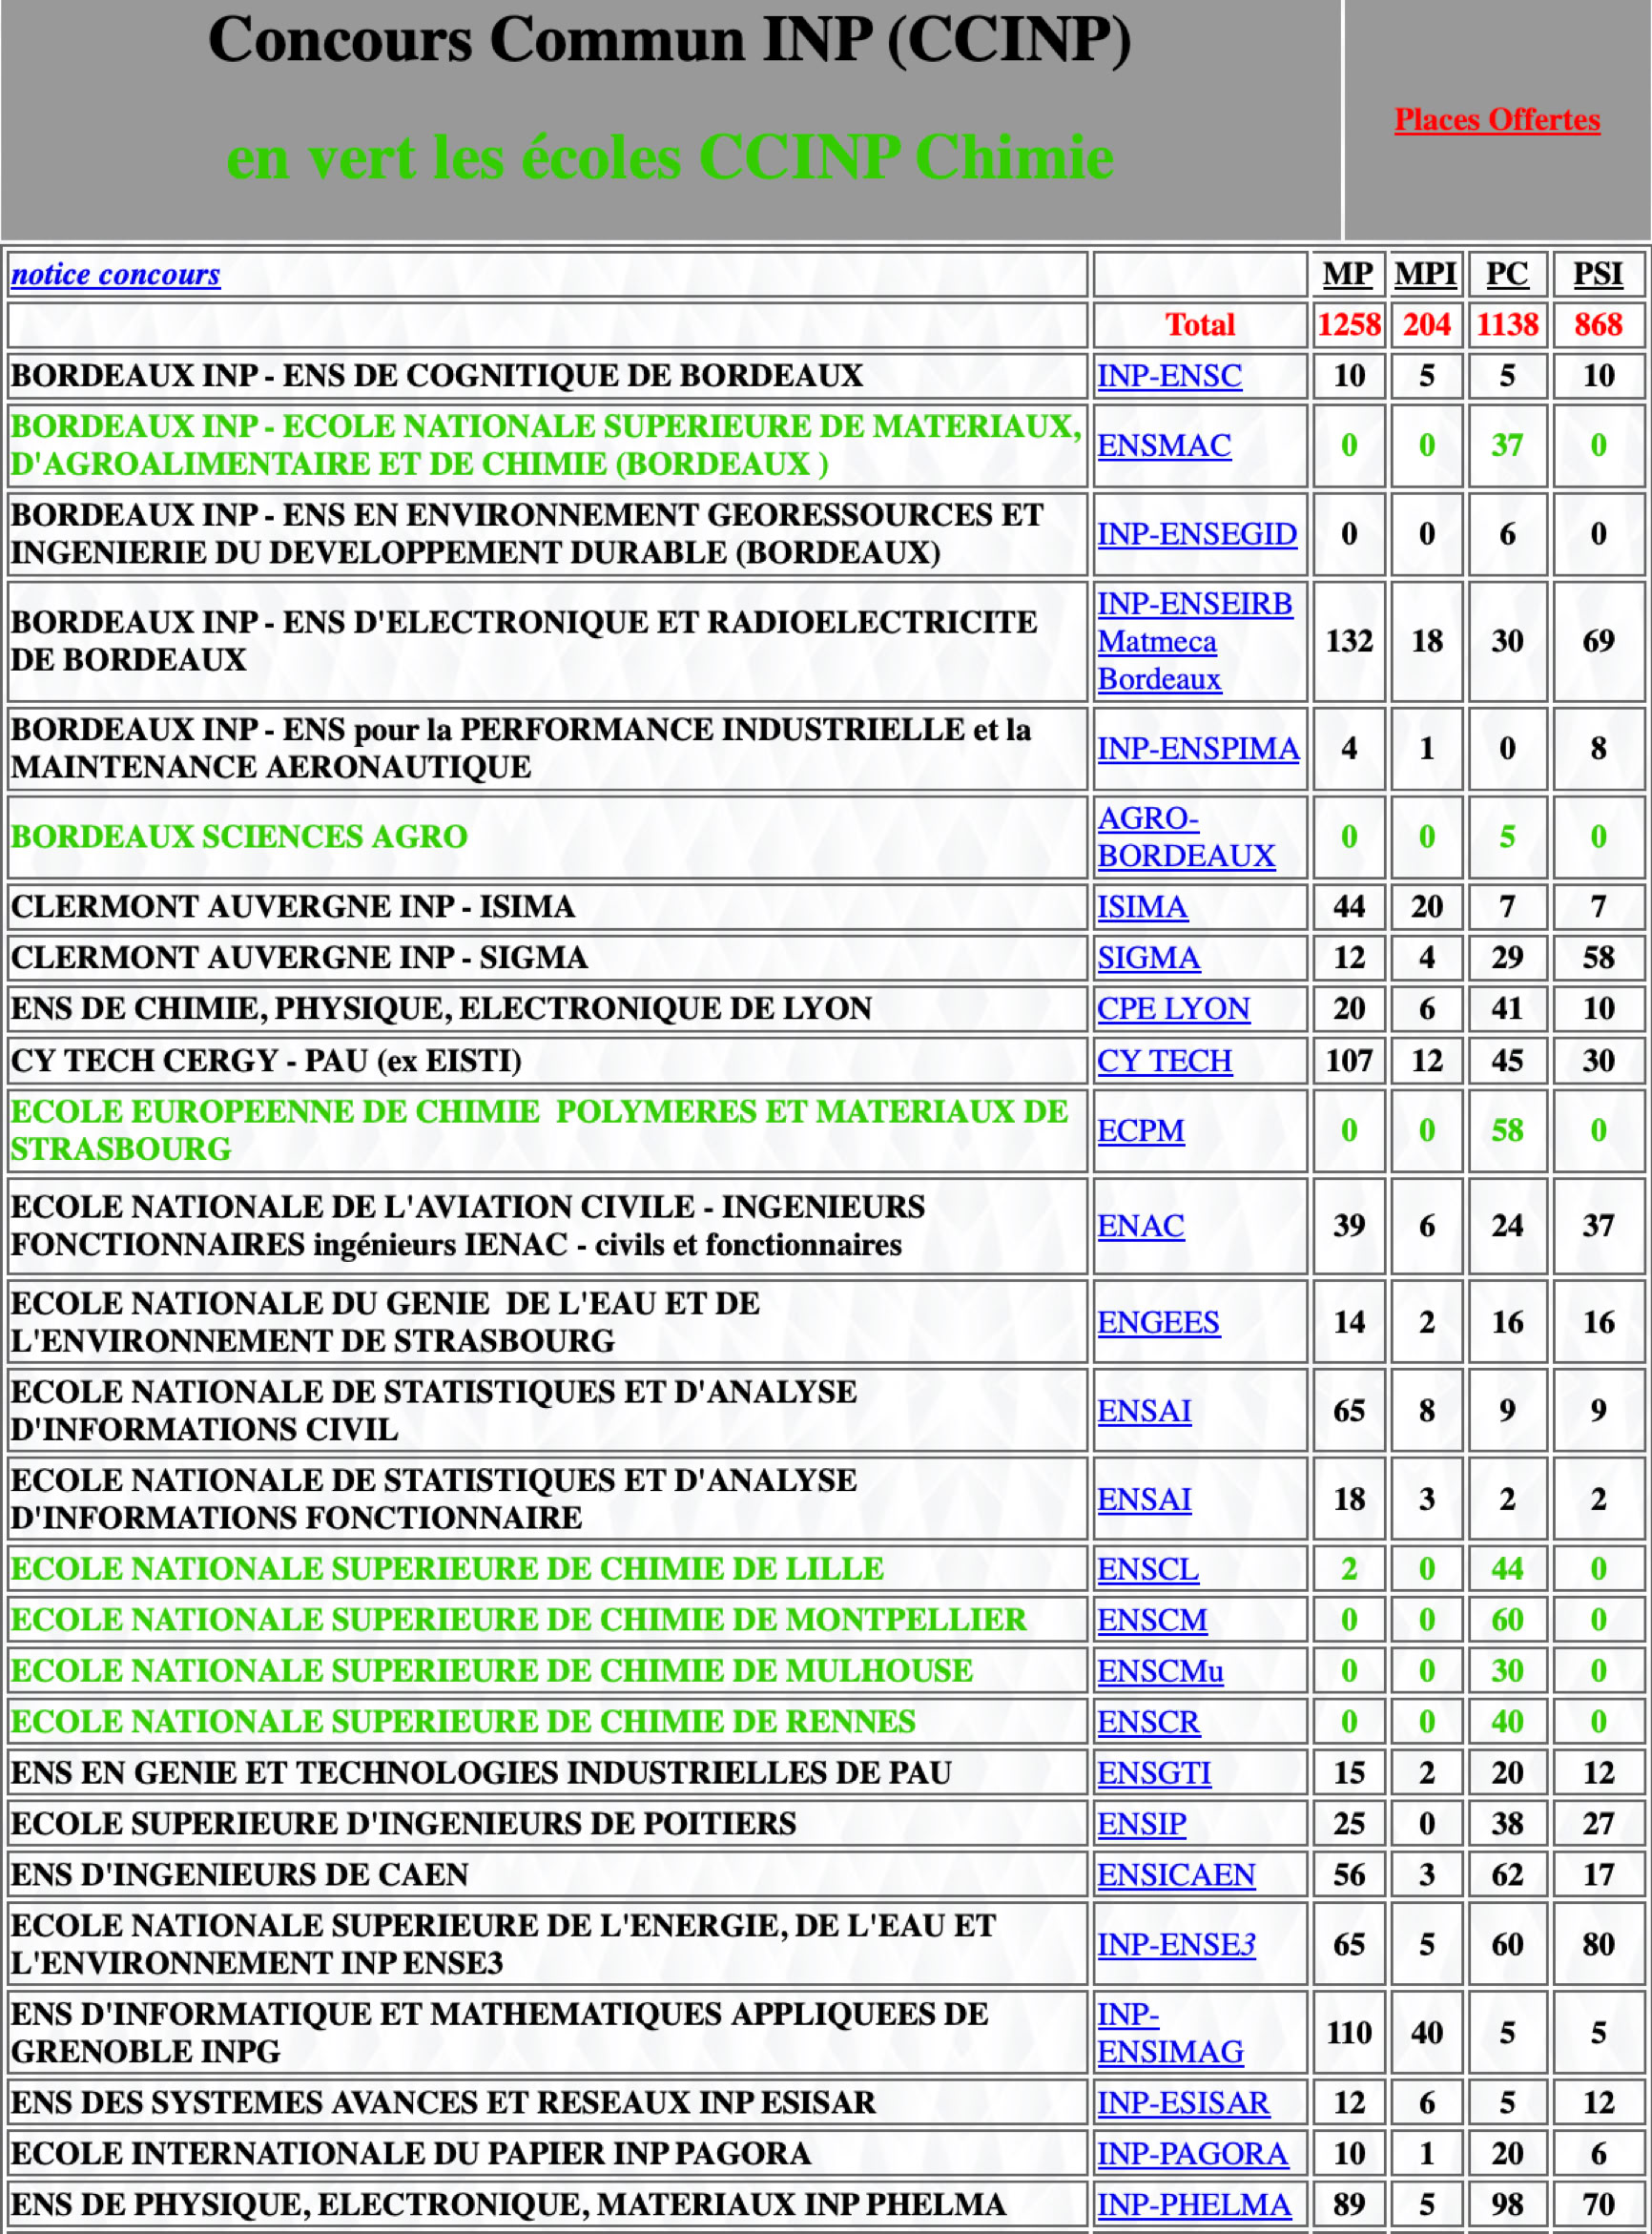Open the ENAC link
The height and width of the screenshot is (2234, 1652).
pyautogui.click(x=1140, y=1226)
